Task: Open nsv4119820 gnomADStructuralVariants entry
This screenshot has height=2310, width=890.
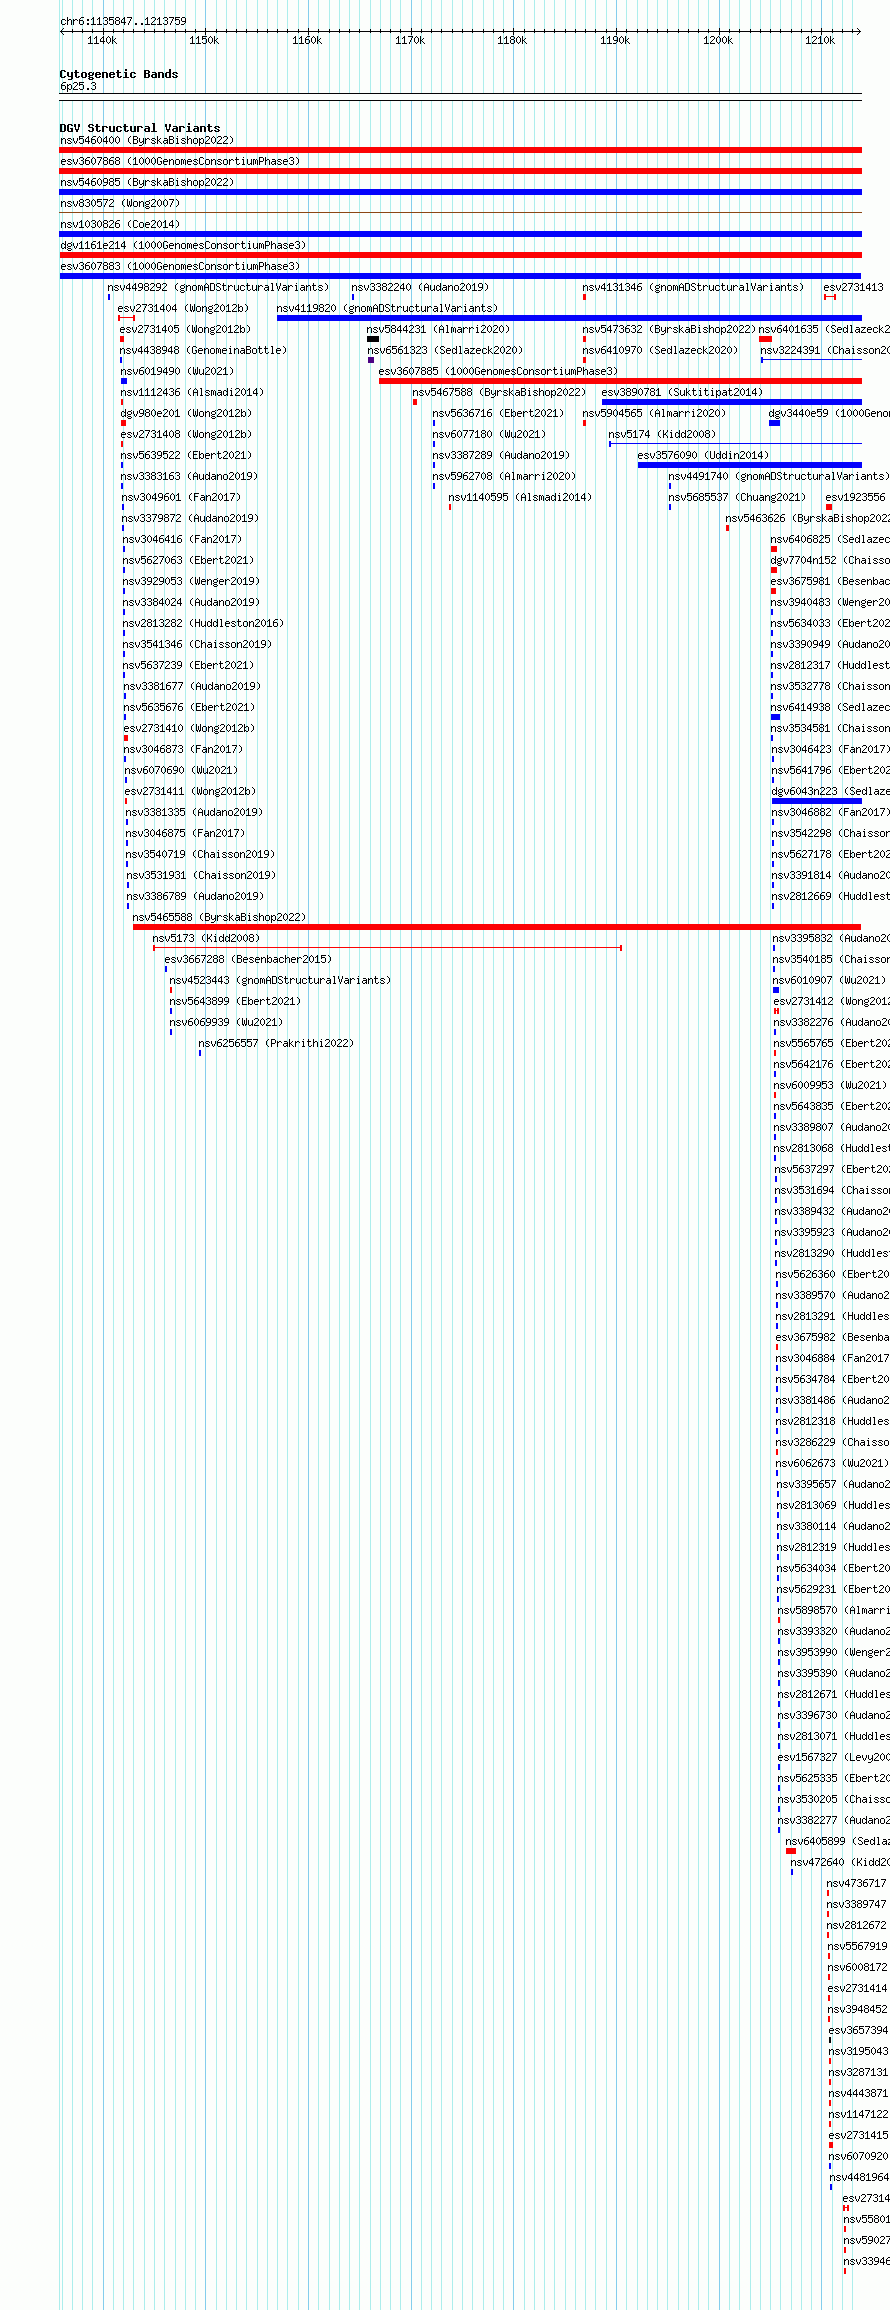Action: [387, 308]
